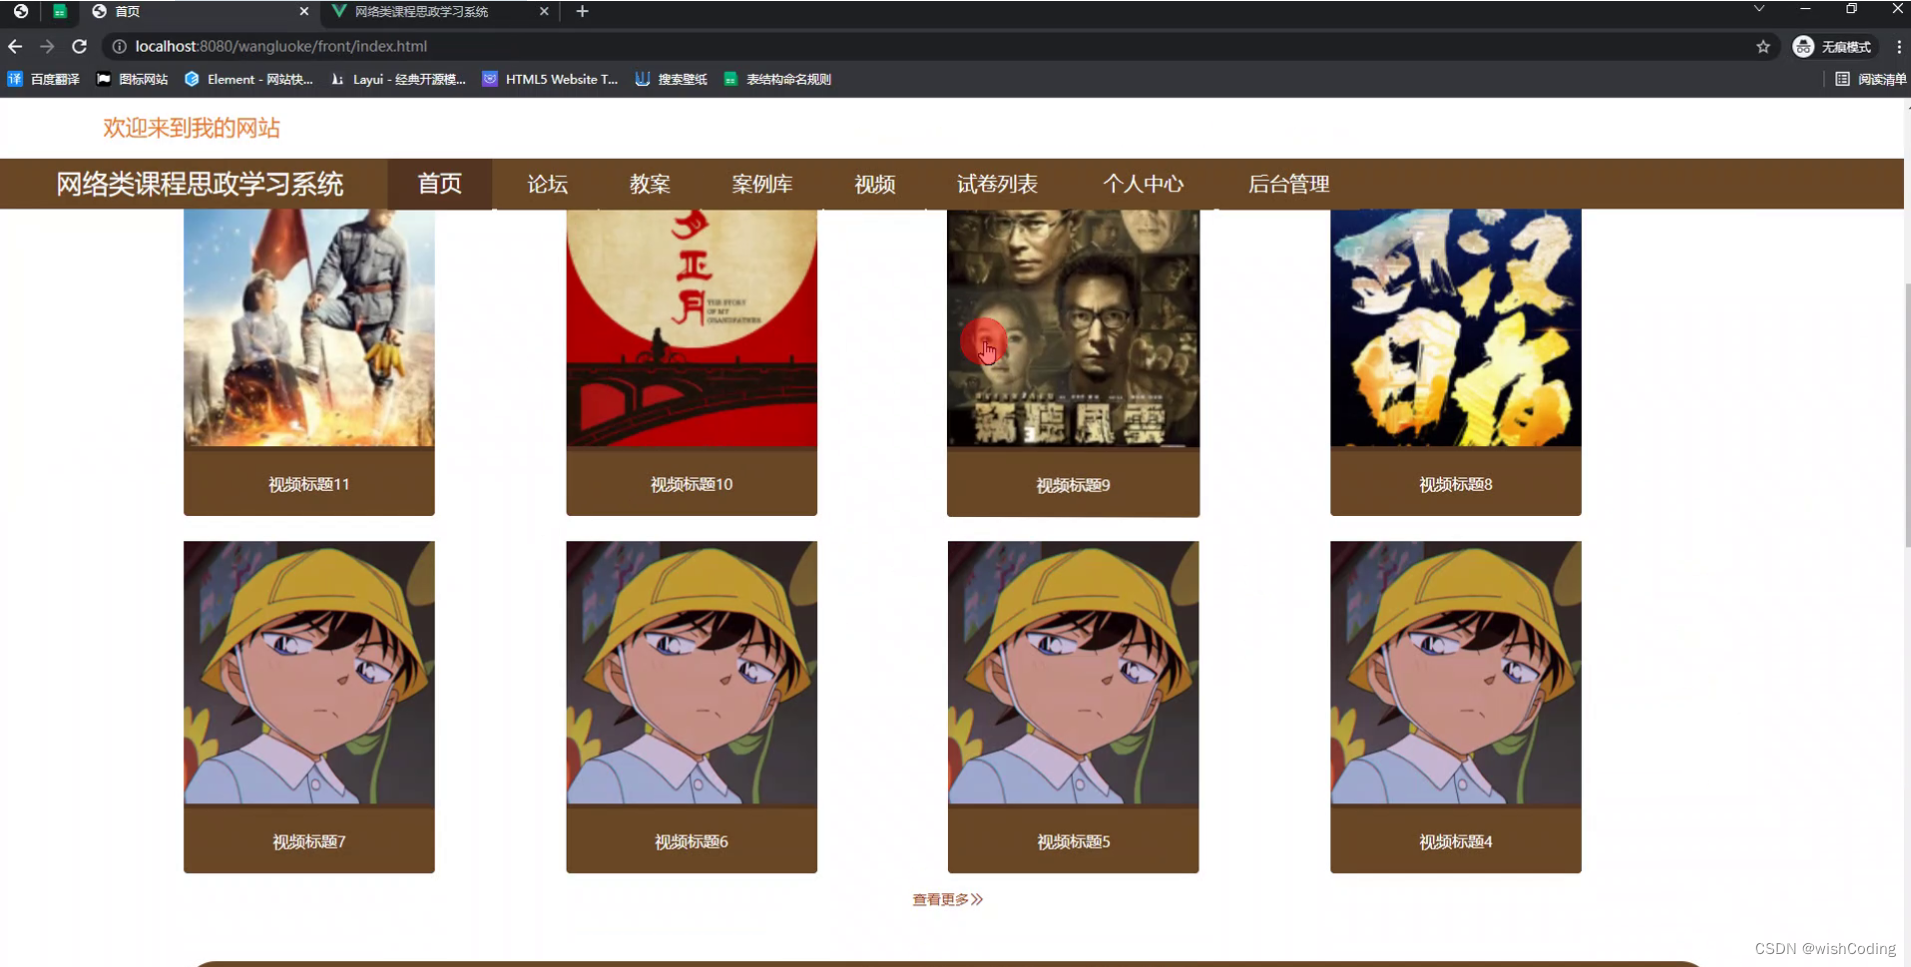Click the 网络类课程思政学习系统 site title

[x=200, y=184]
